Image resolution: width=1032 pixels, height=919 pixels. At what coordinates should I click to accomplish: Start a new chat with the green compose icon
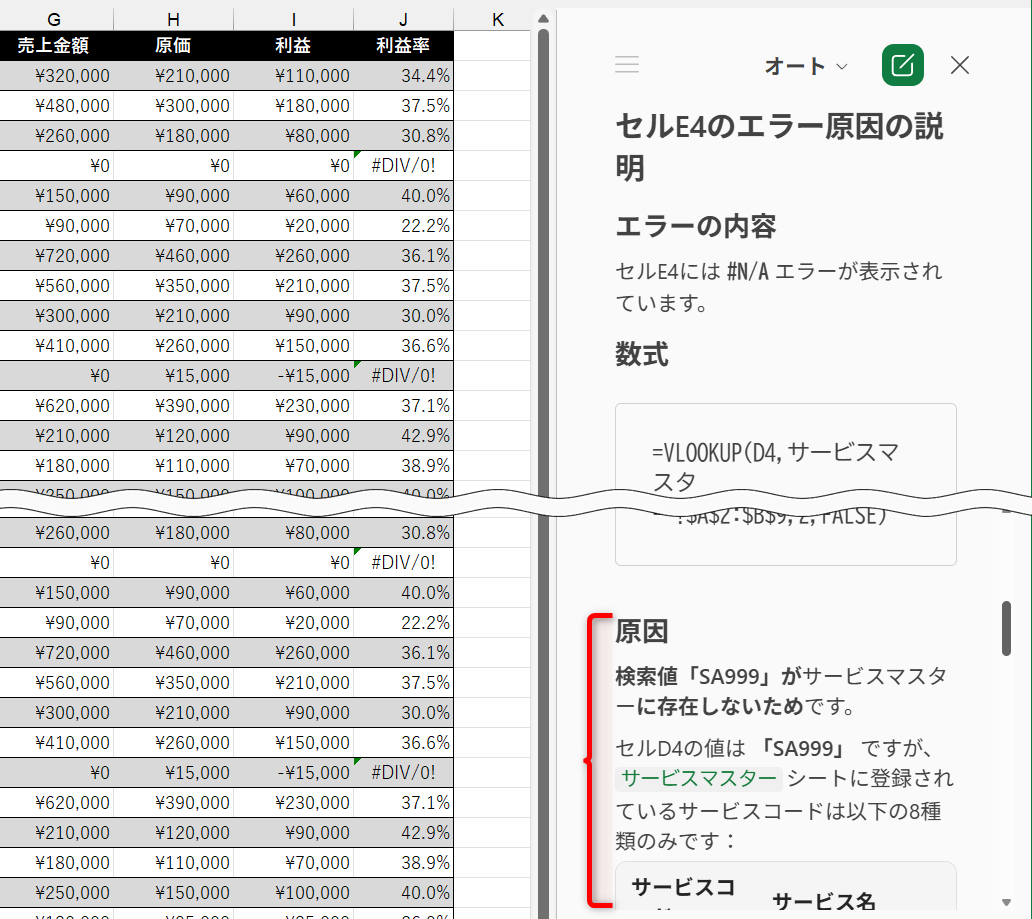902,65
